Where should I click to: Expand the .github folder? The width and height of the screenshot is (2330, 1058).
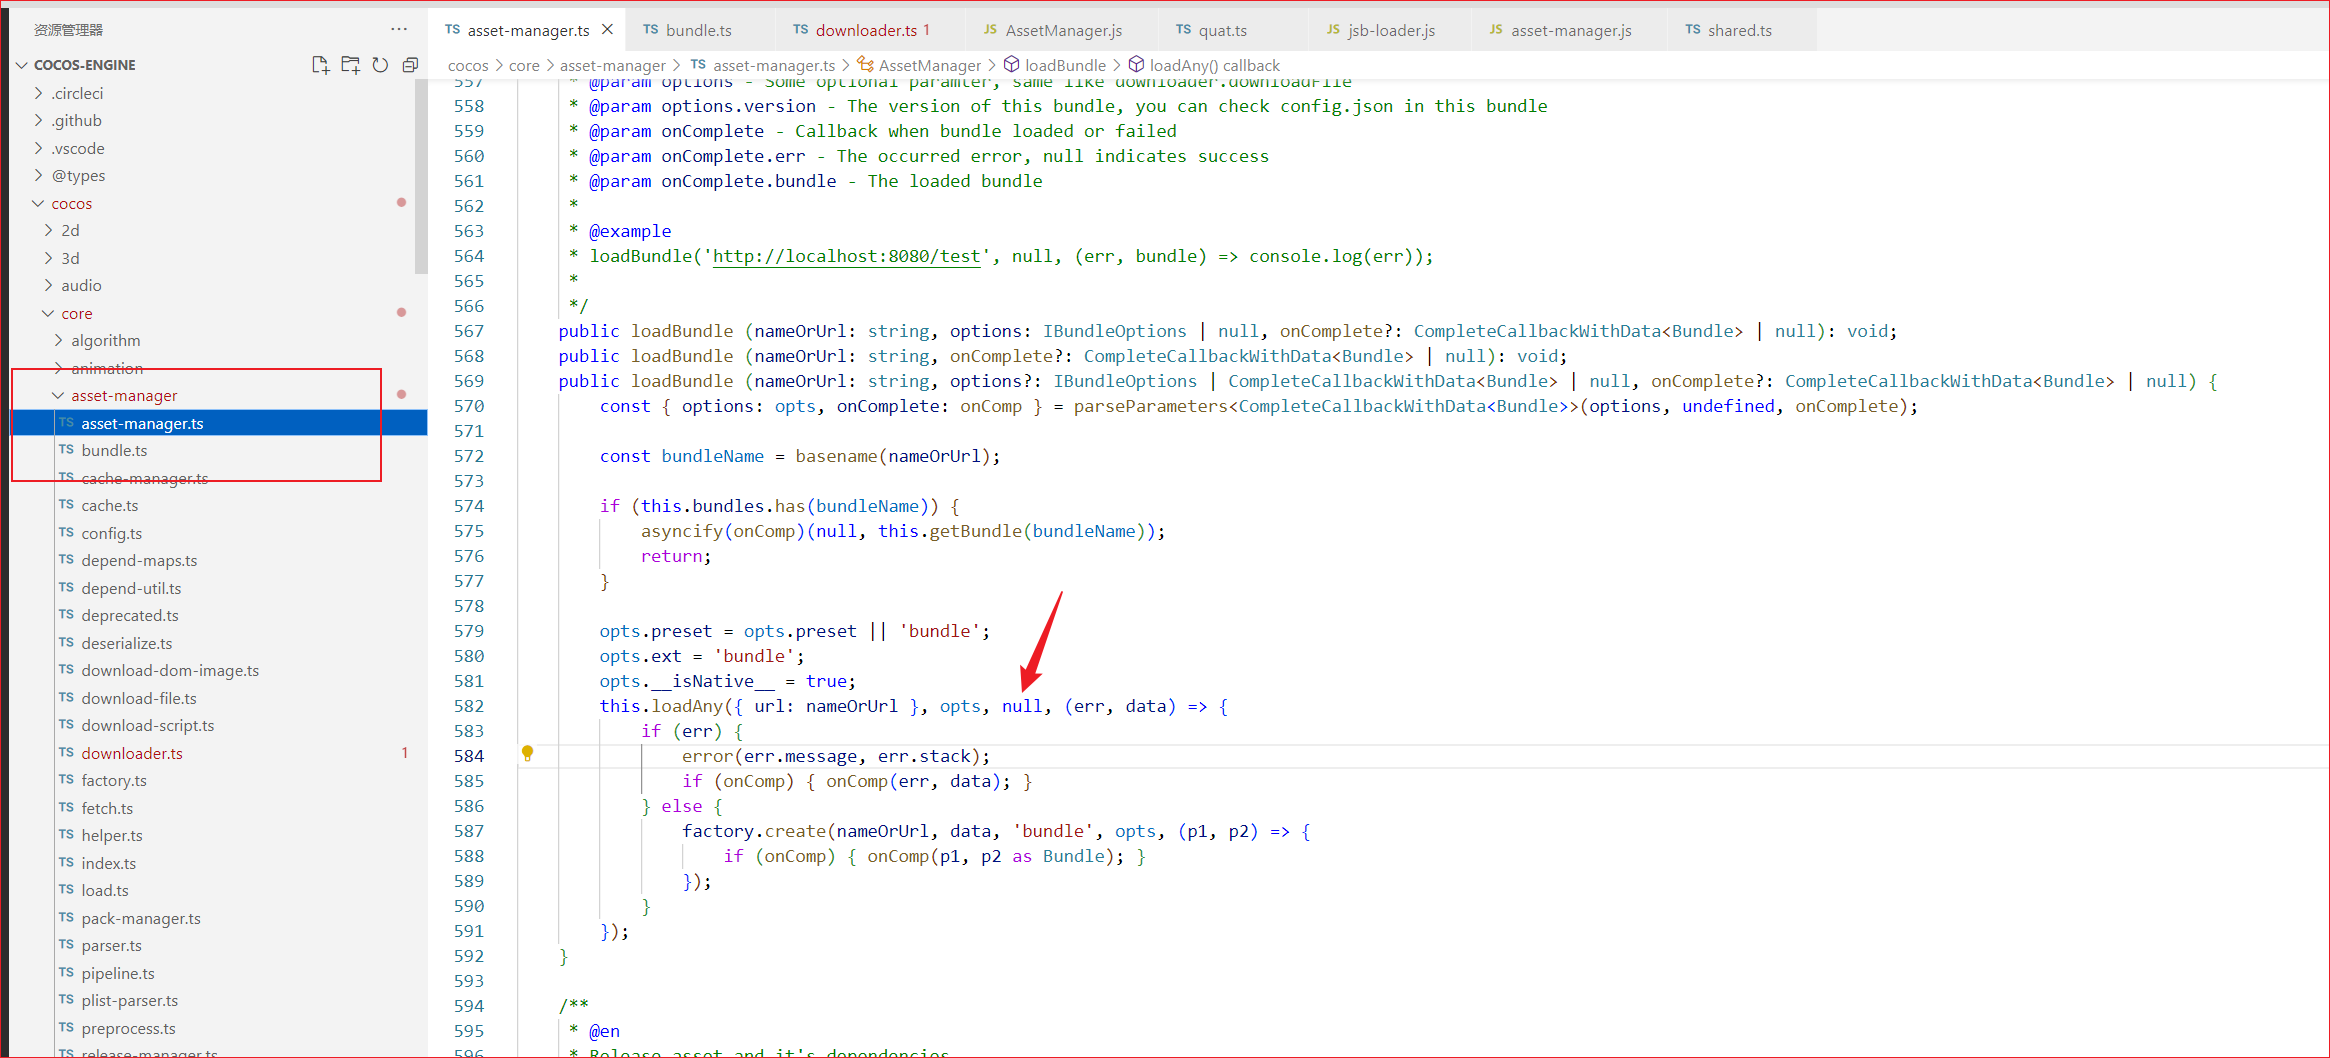(x=76, y=120)
